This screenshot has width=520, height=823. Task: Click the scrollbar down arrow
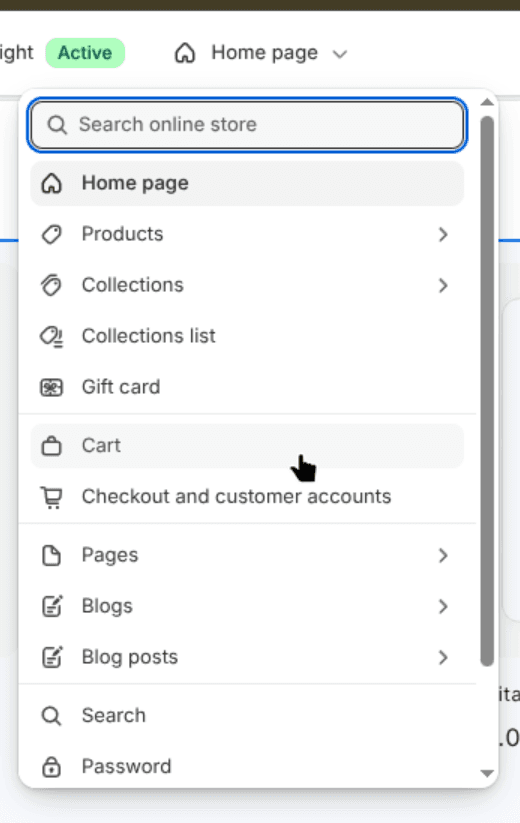[487, 774]
